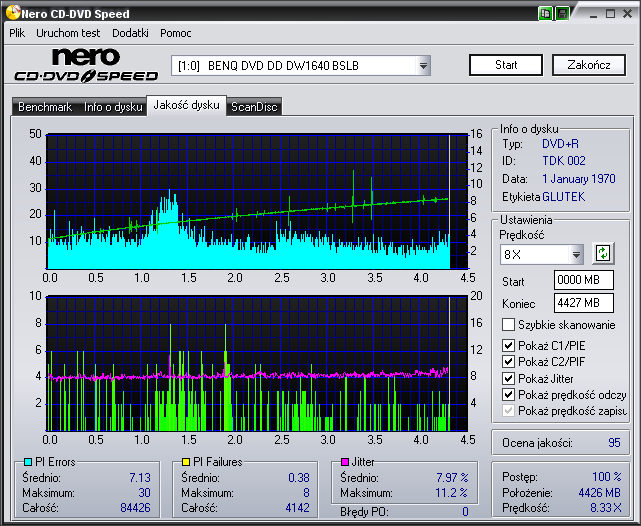Click the disc ID TDK 002
641x526 pixels.
[x=564, y=161]
